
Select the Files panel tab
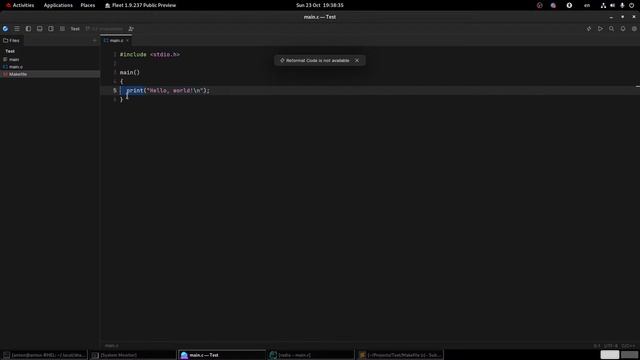coord(11,40)
